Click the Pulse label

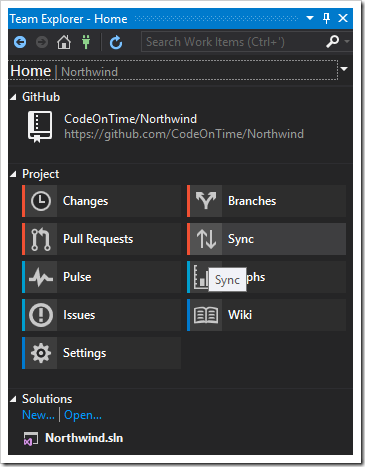tap(77, 277)
